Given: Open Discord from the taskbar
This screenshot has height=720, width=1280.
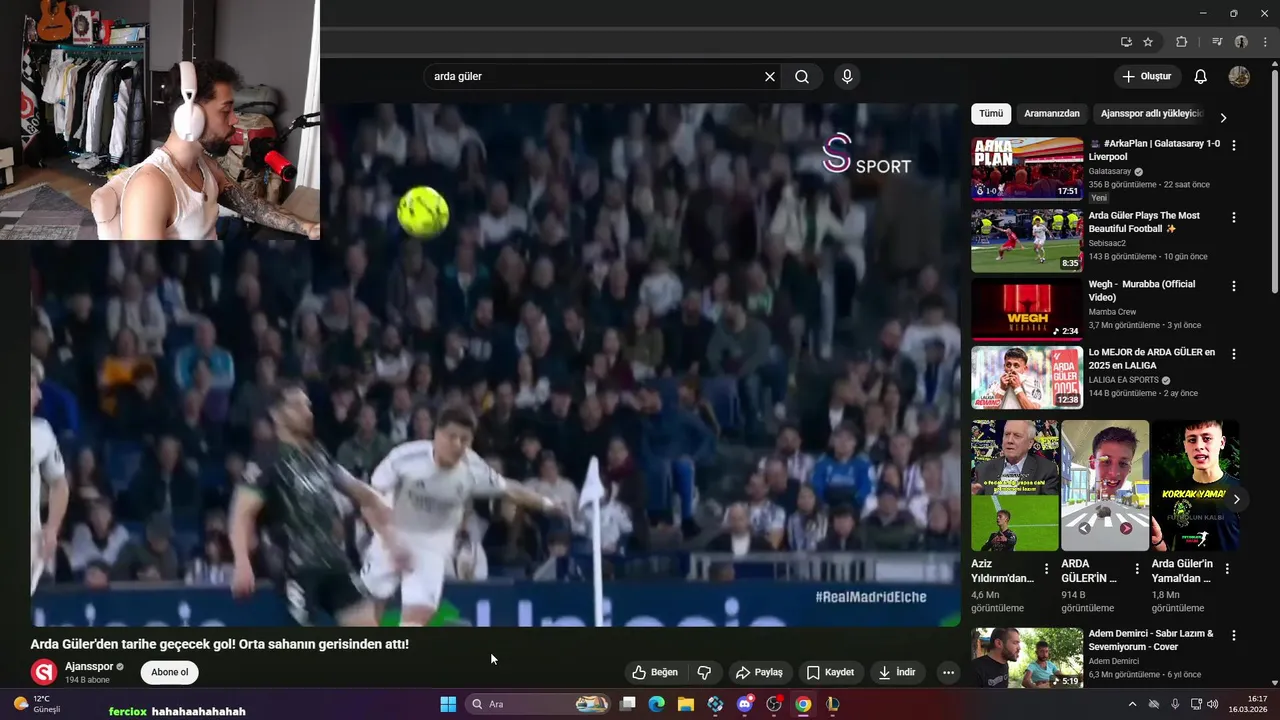Looking at the screenshot, I should click(x=744, y=704).
